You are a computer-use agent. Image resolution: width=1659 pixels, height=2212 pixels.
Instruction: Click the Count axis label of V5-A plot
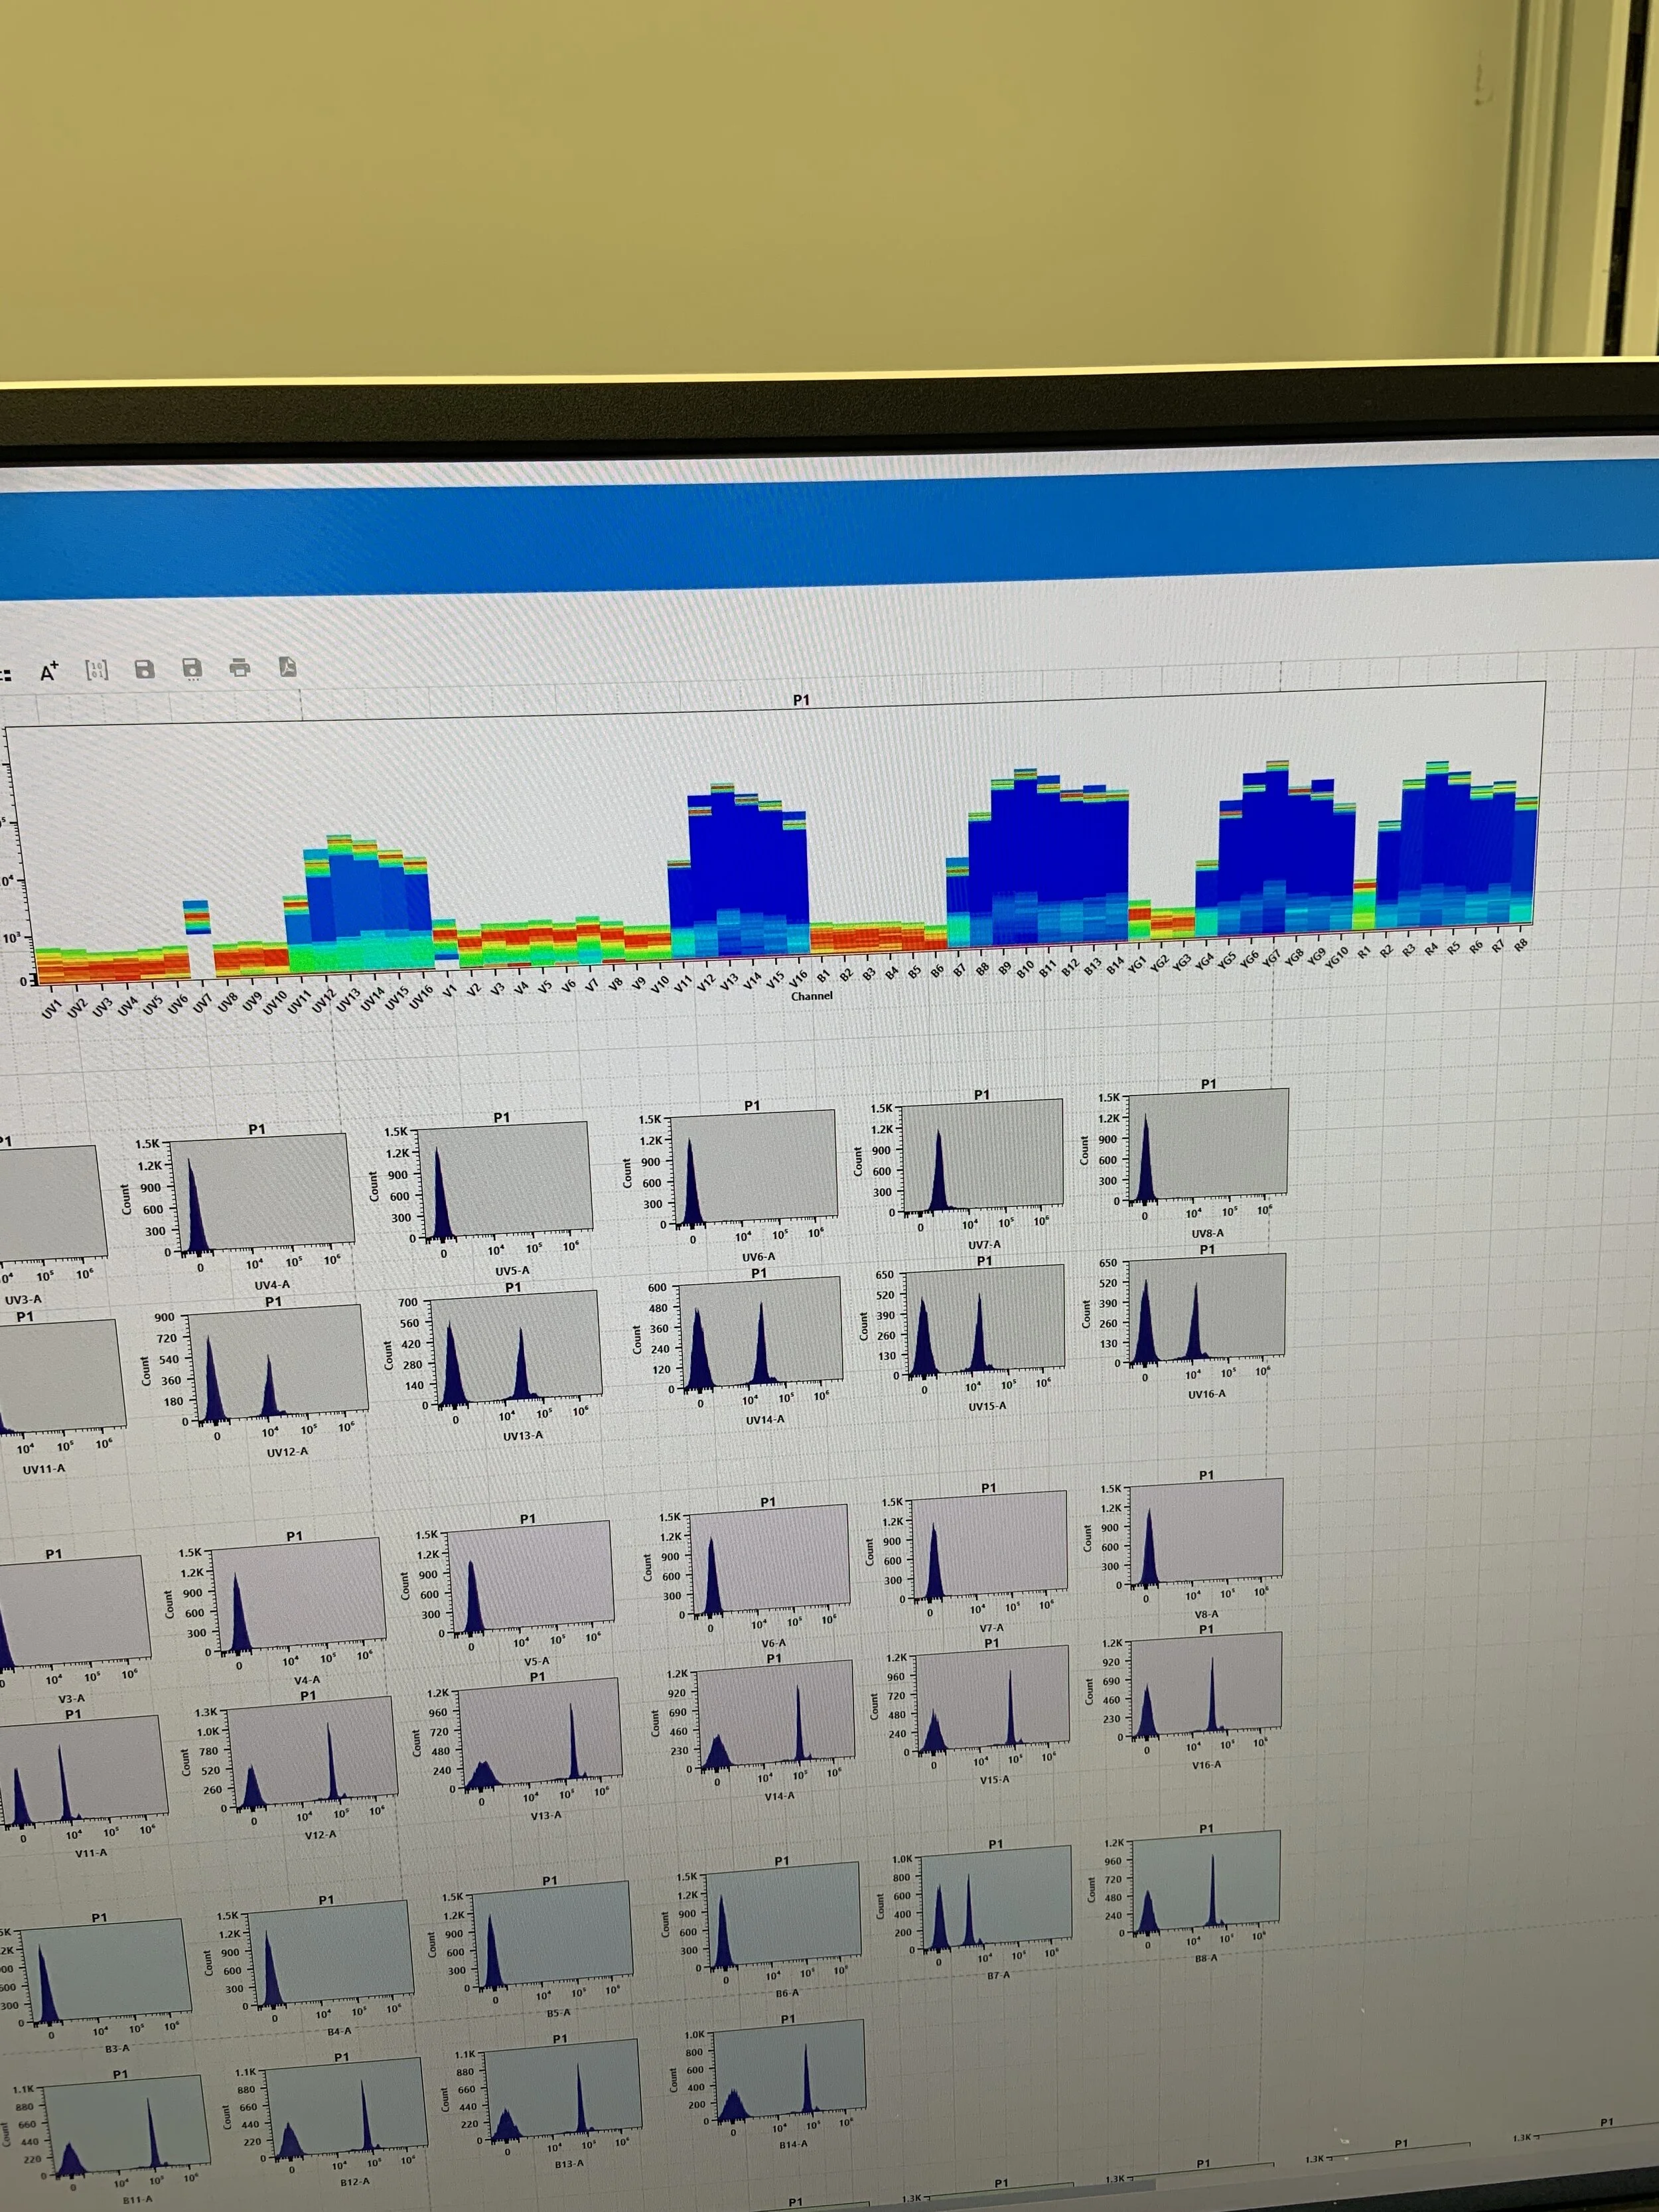point(405,1585)
